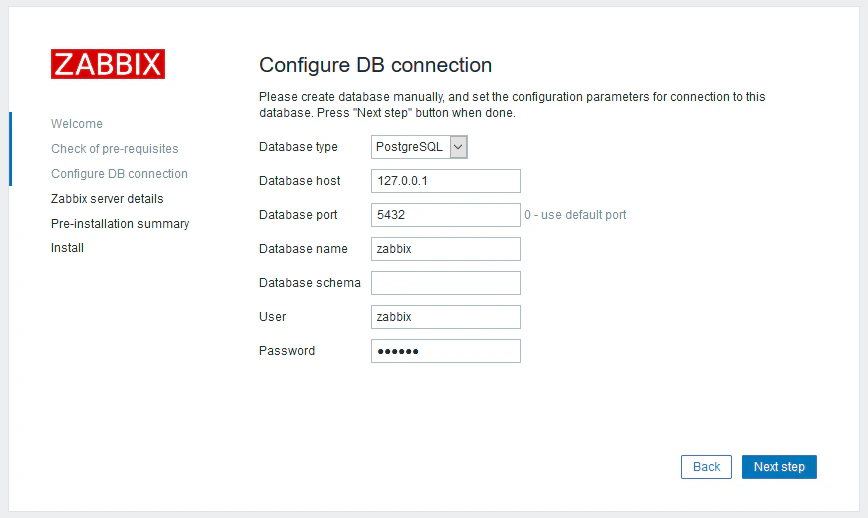Viewport: 868px width, 518px height.
Task: Open Zabbix server details step
Action: tap(107, 199)
